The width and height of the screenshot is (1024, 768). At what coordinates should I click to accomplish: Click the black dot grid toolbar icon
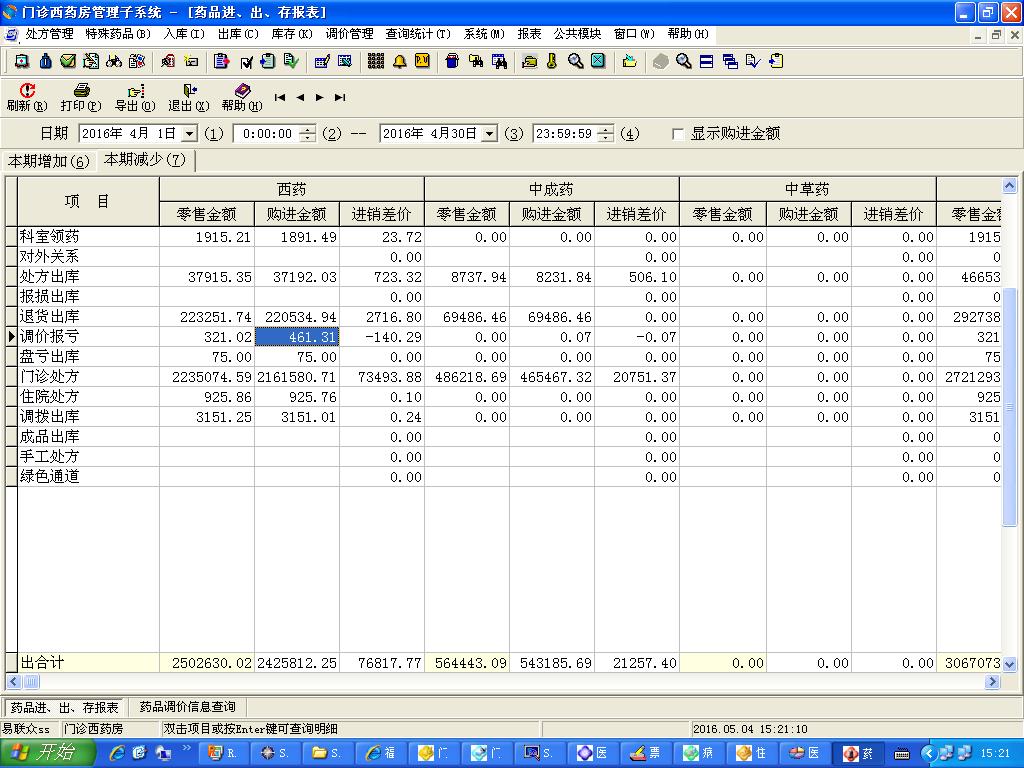point(376,61)
